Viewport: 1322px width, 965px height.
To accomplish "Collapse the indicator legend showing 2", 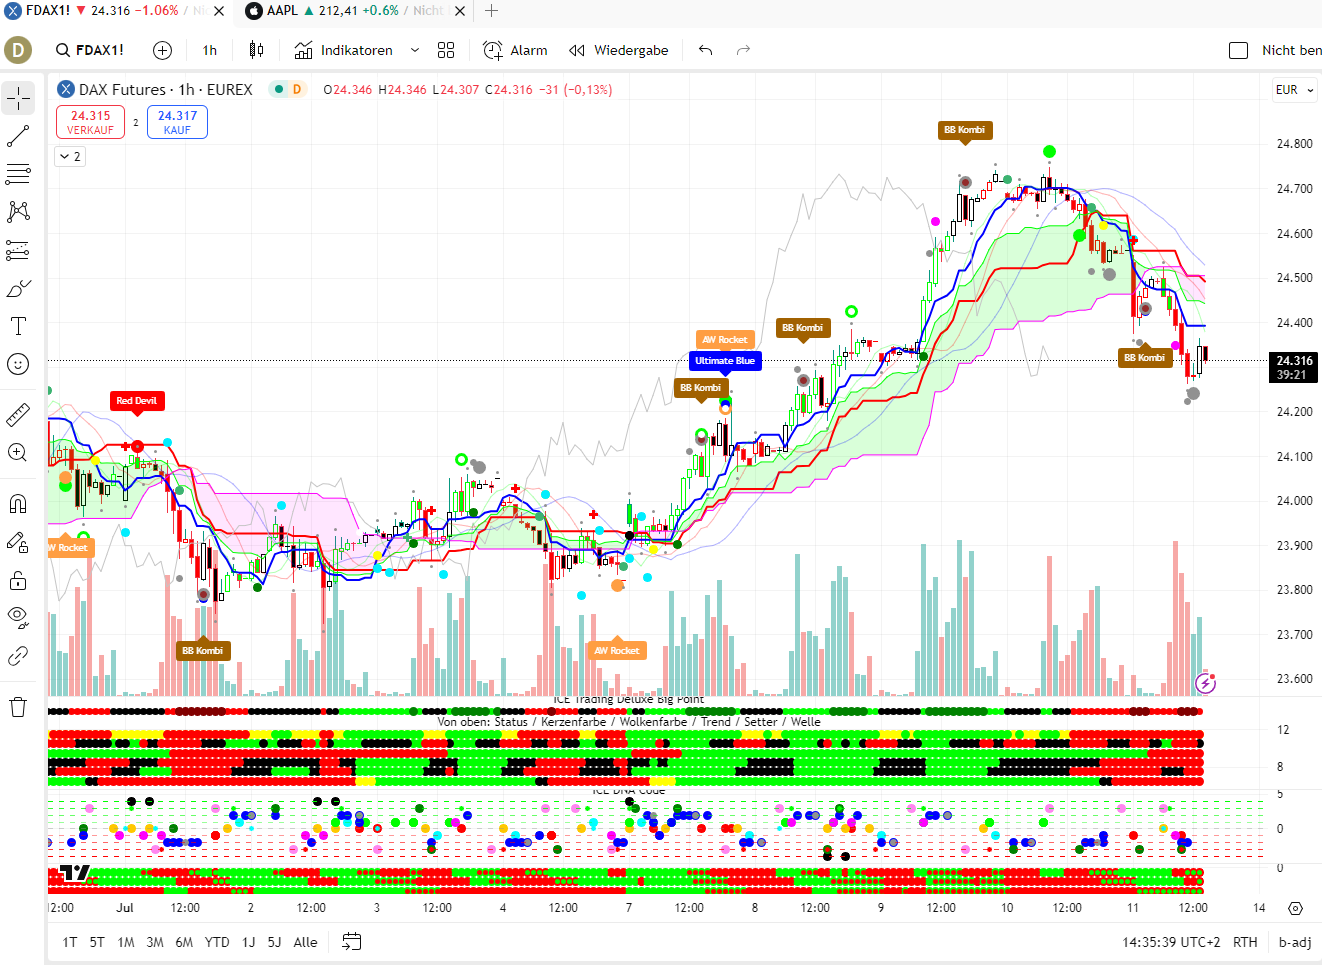I will (x=70, y=156).
